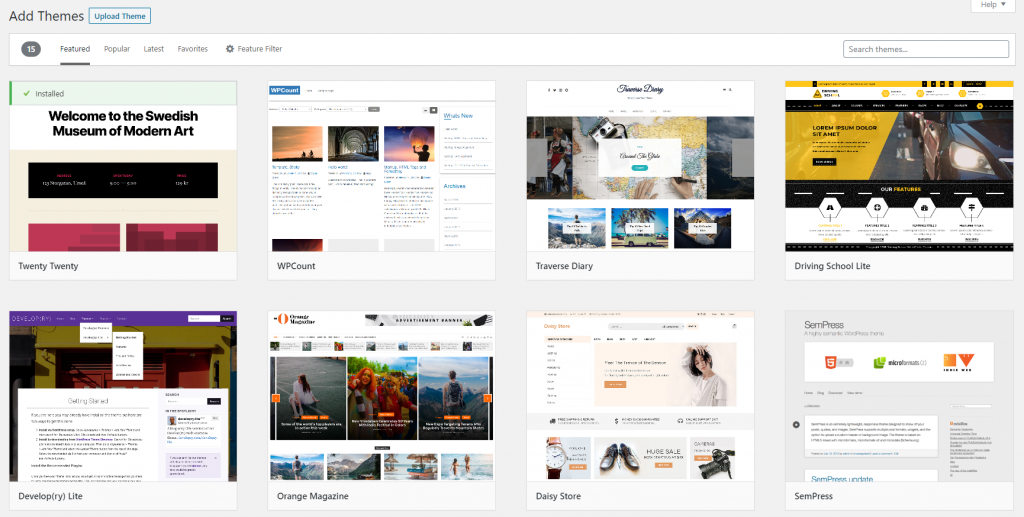This screenshot has width=1024, height=517.
Task: Click the WPCount theme name
Action: pyautogui.click(x=296, y=266)
